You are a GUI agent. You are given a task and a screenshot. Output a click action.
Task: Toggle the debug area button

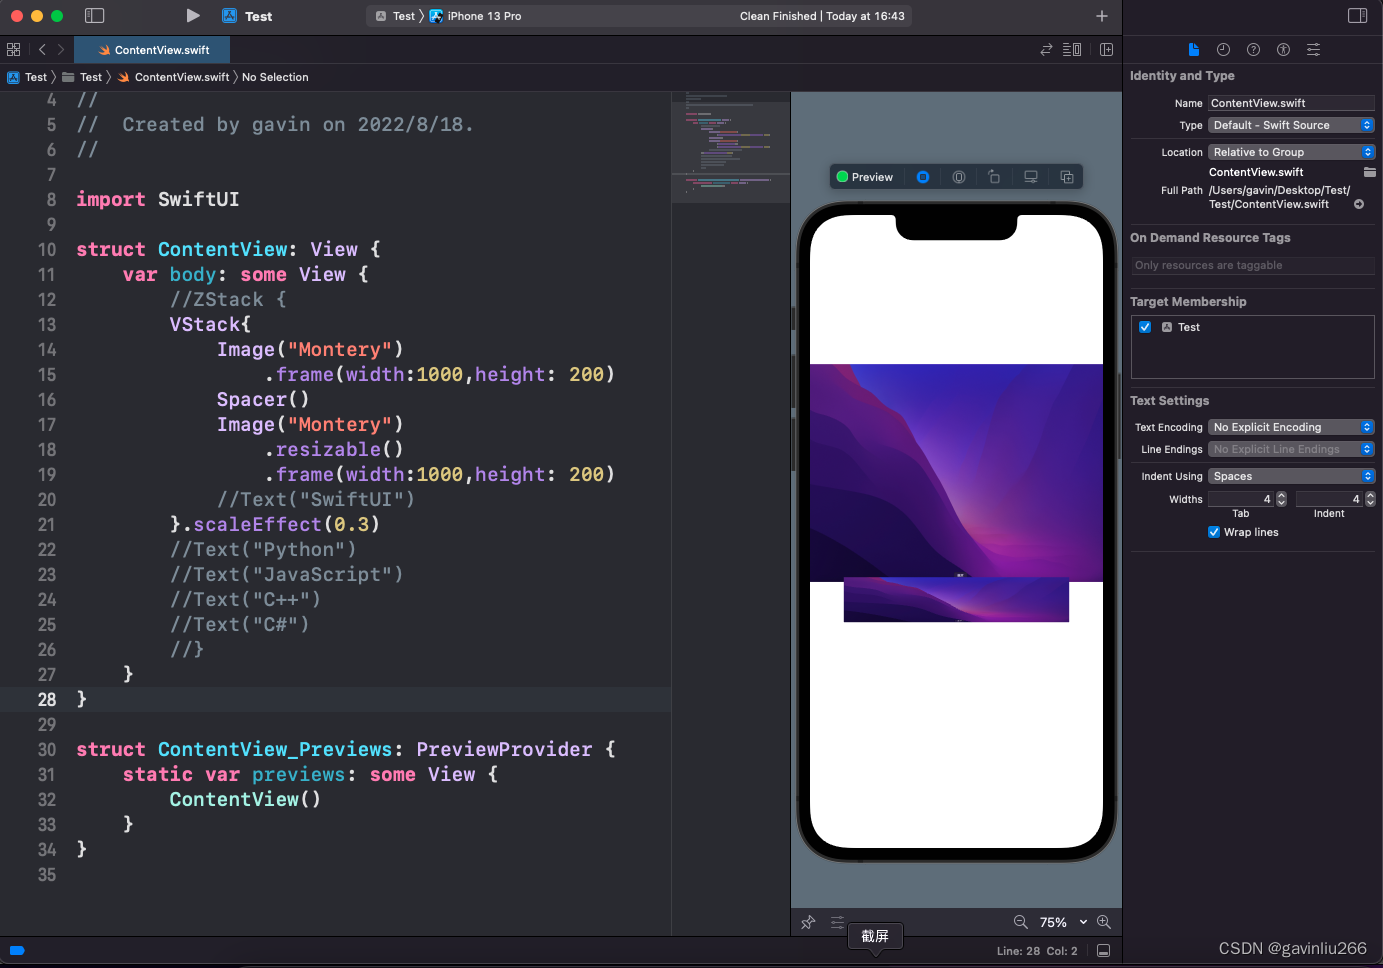(1103, 951)
